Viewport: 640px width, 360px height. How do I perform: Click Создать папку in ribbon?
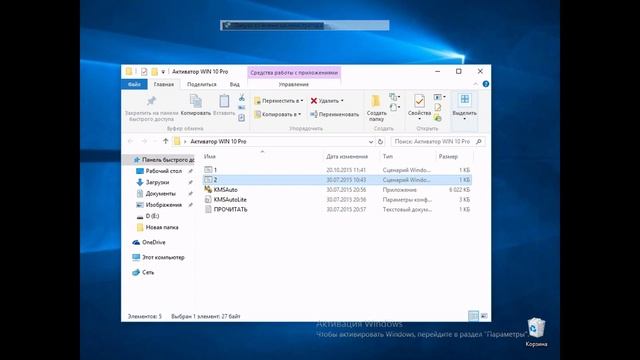click(x=376, y=108)
